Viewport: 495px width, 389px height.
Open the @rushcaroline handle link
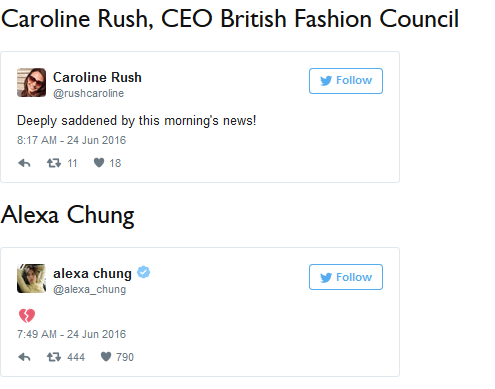pyautogui.click(x=89, y=93)
